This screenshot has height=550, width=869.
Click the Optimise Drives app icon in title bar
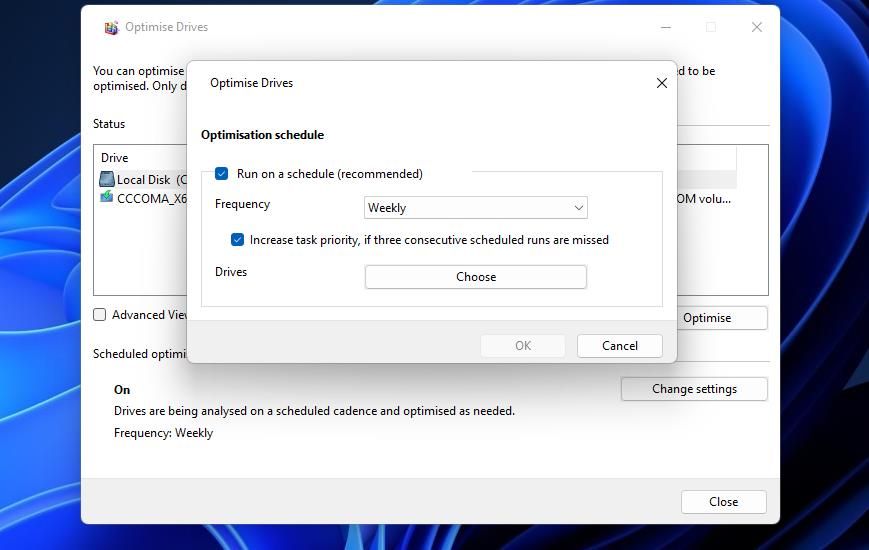tap(111, 27)
